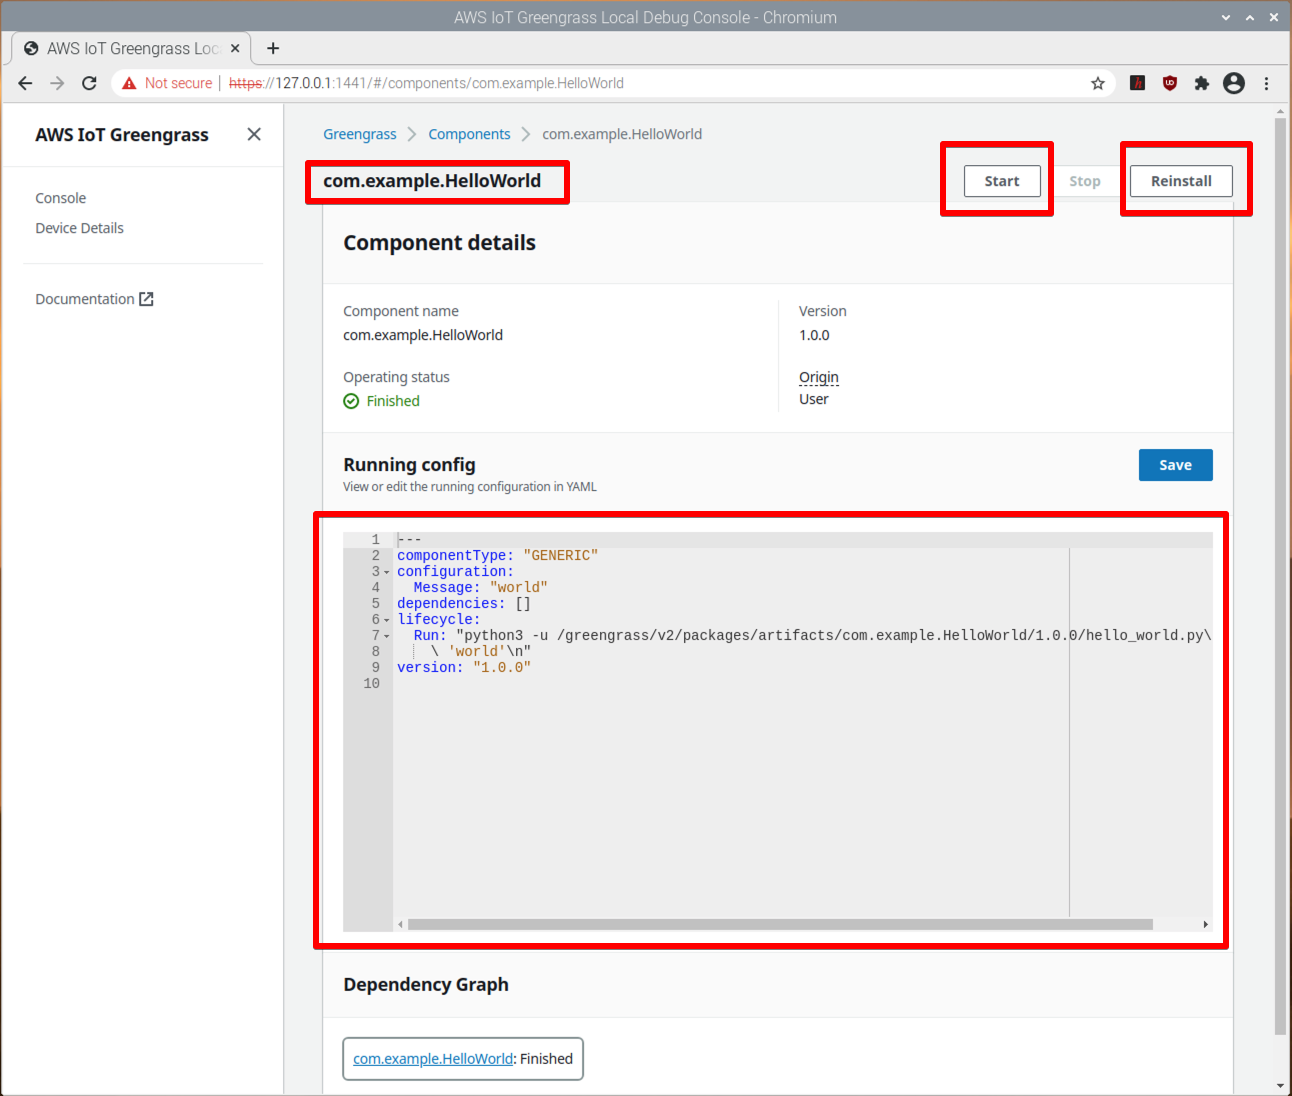This screenshot has height=1096, width=1292.
Task: Reinstall the HelloWorld component
Action: pos(1180,181)
